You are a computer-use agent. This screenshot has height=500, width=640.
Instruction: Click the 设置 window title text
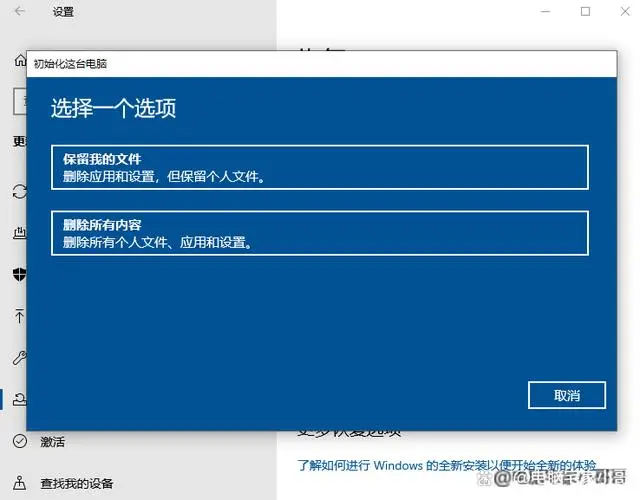(x=63, y=12)
